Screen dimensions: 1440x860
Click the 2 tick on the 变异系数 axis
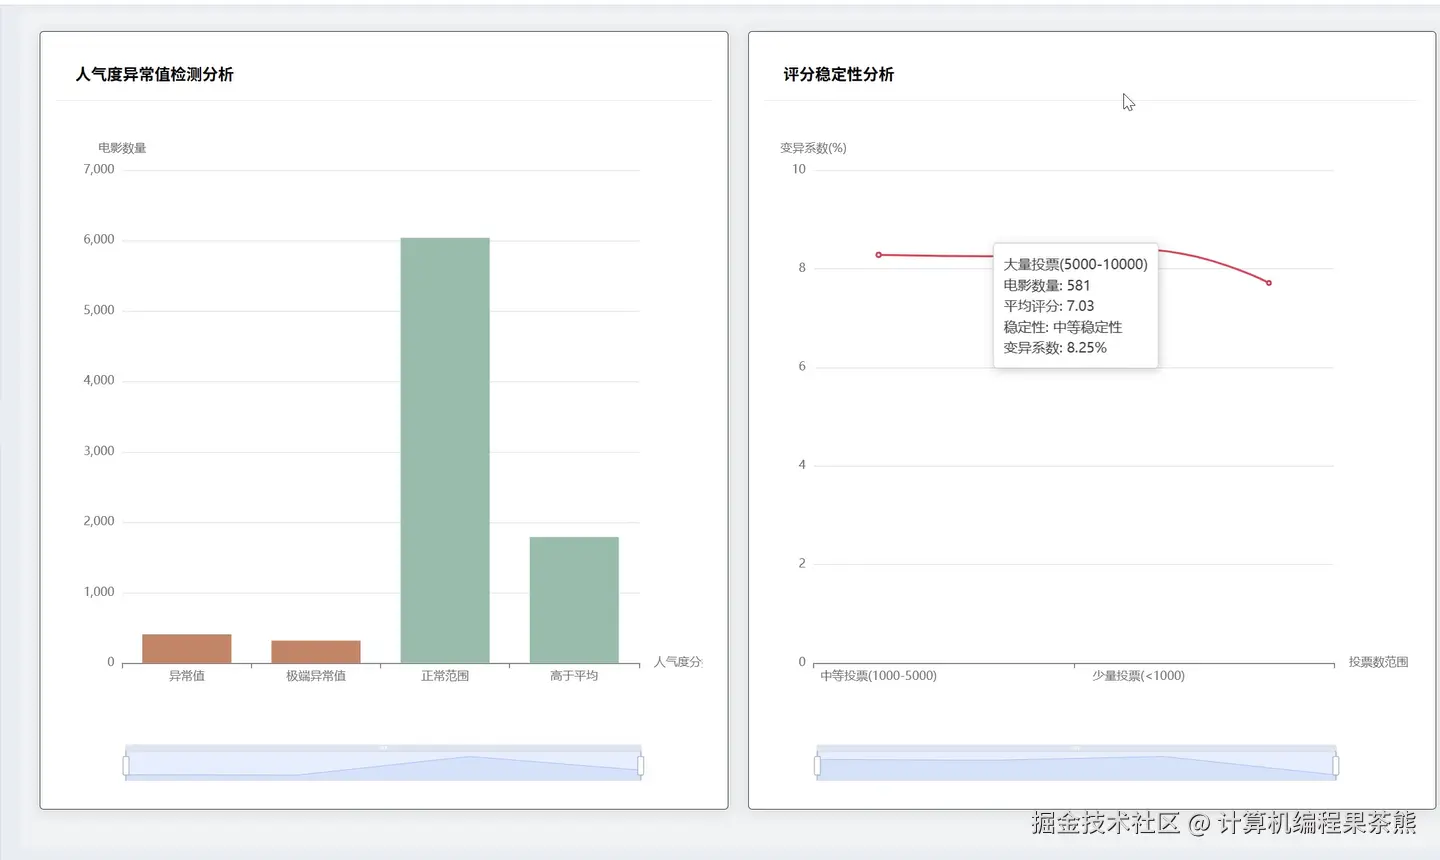click(802, 563)
